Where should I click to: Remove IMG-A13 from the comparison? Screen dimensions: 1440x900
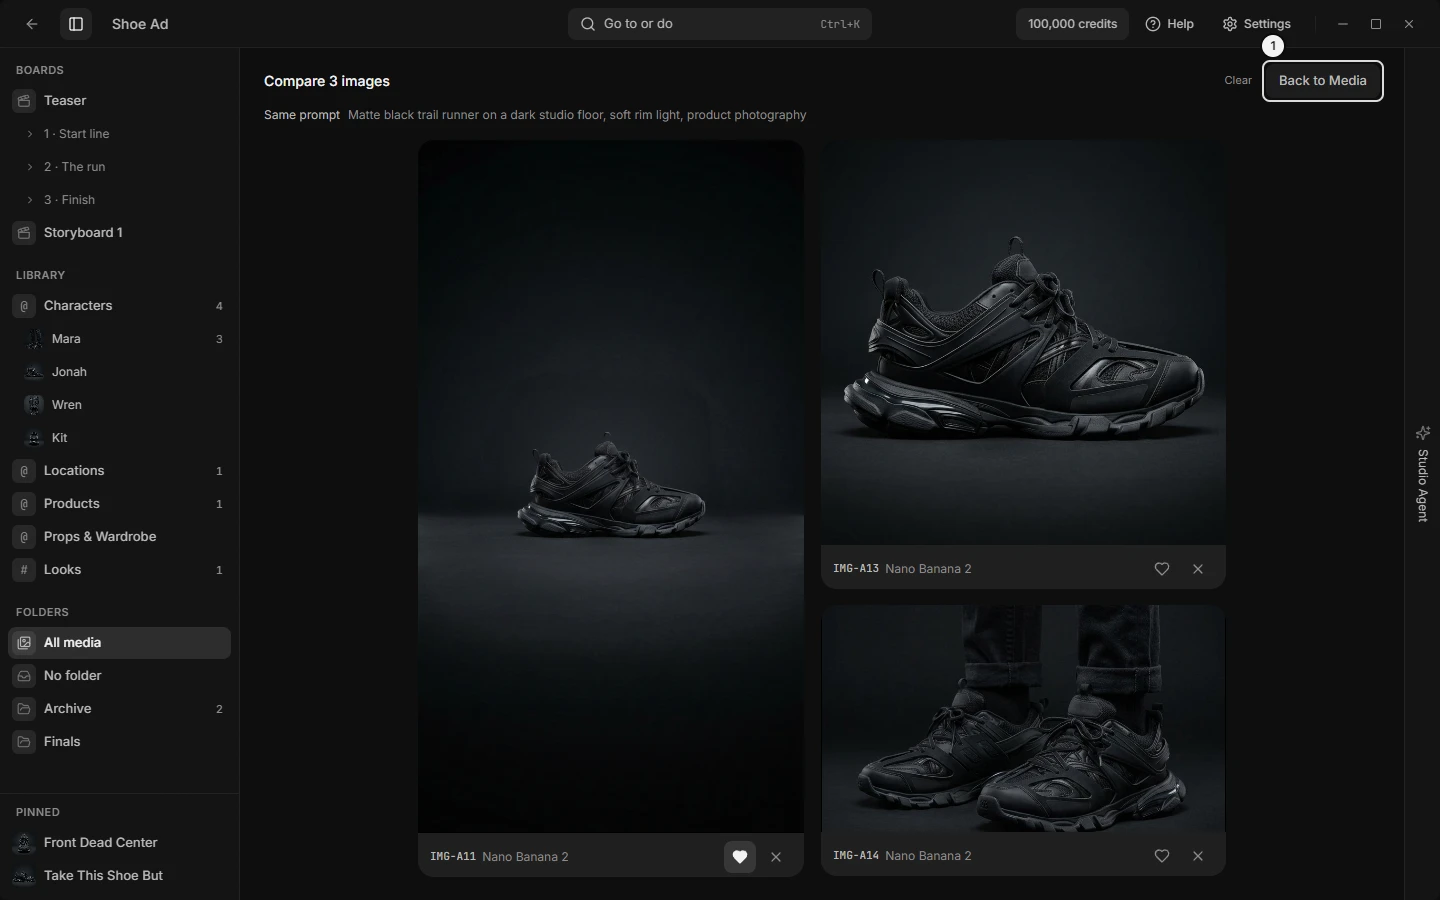1198,569
